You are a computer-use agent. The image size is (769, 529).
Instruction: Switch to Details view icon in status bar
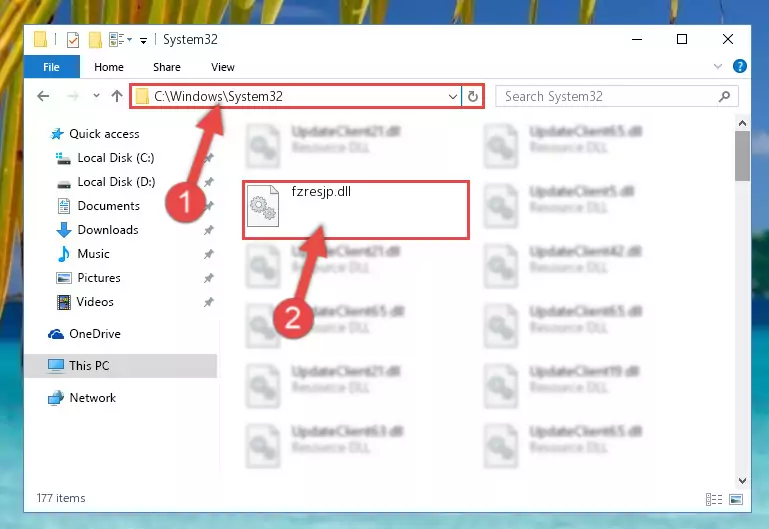tap(714, 499)
